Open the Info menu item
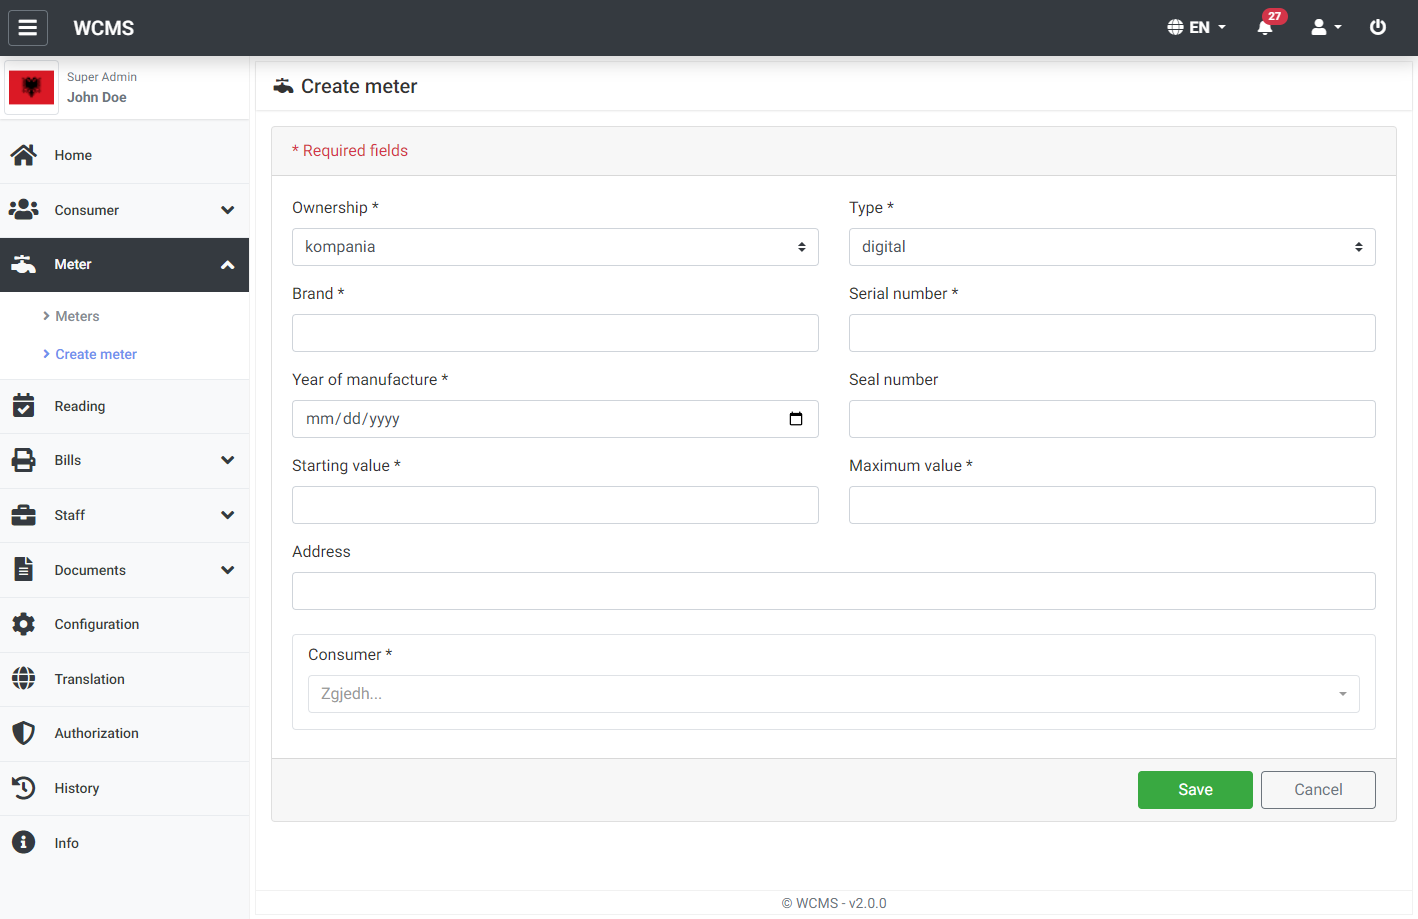The width and height of the screenshot is (1418, 919). tap(124, 843)
